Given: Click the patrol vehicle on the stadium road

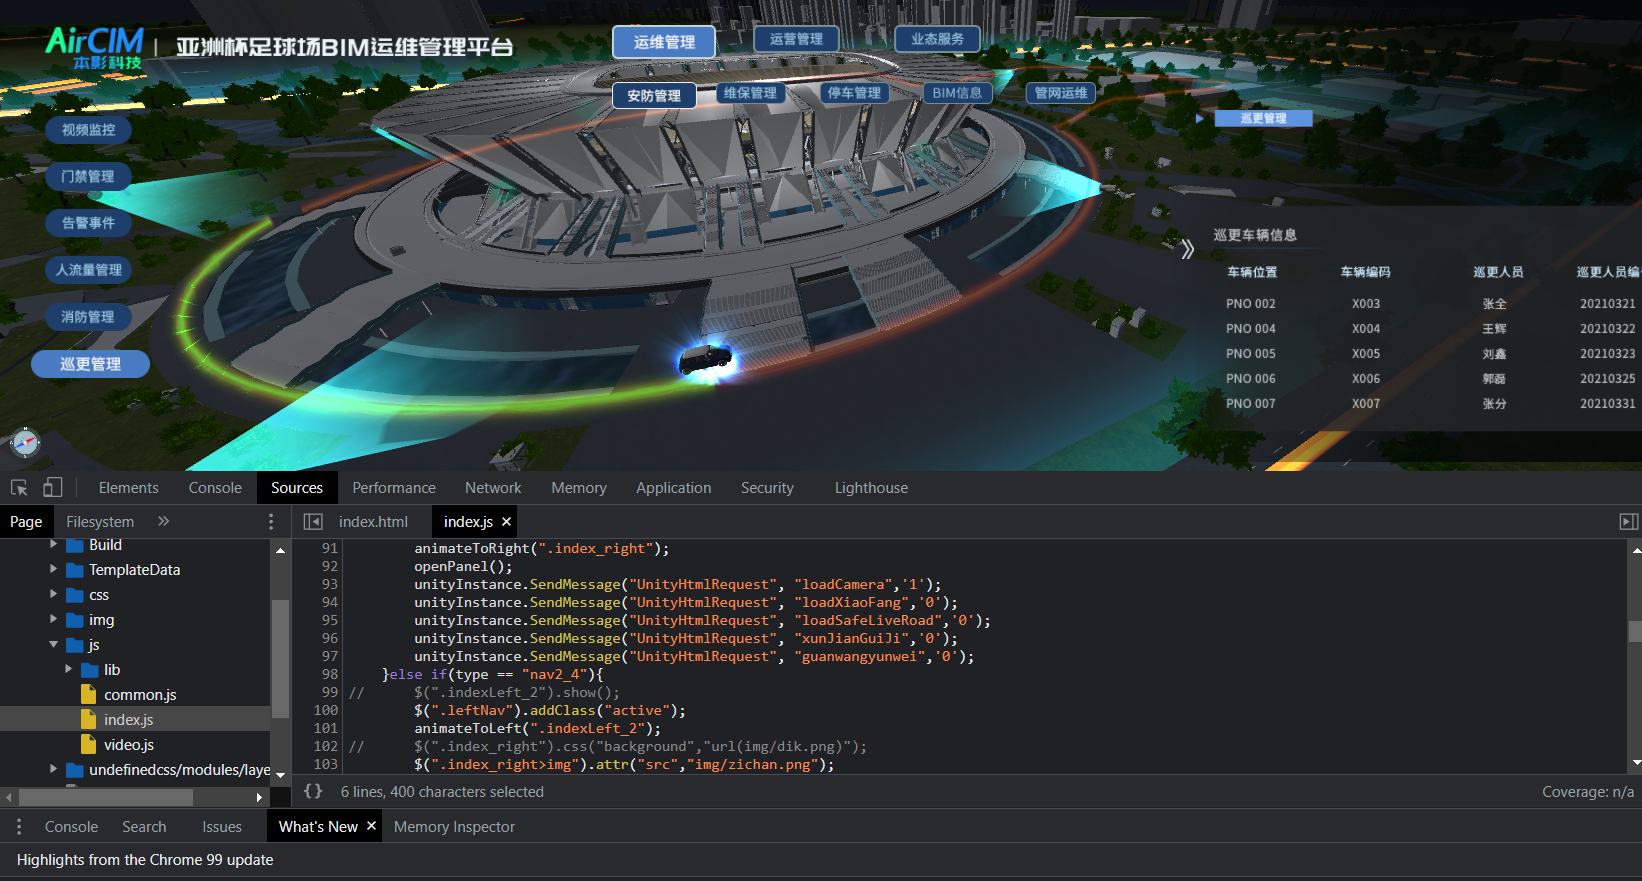Looking at the screenshot, I should (706, 360).
